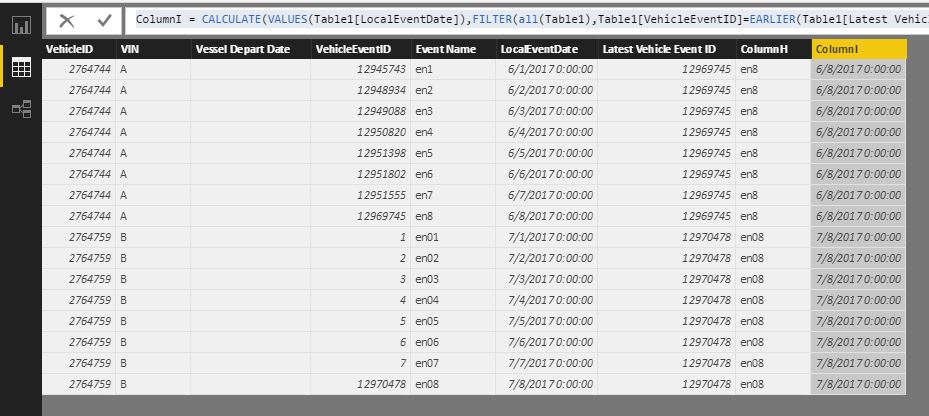
Task: Click the Event Name cell en07
Action: pyautogui.click(x=453, y=363)
